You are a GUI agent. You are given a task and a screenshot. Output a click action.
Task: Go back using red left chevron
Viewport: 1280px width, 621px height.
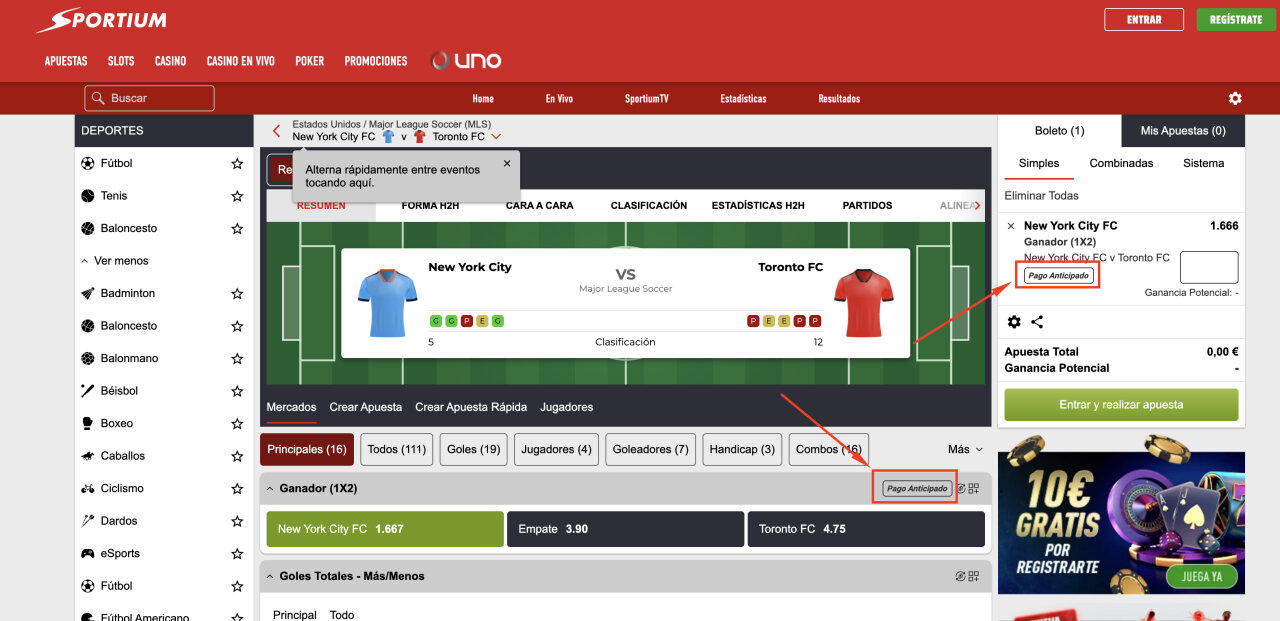277,130
